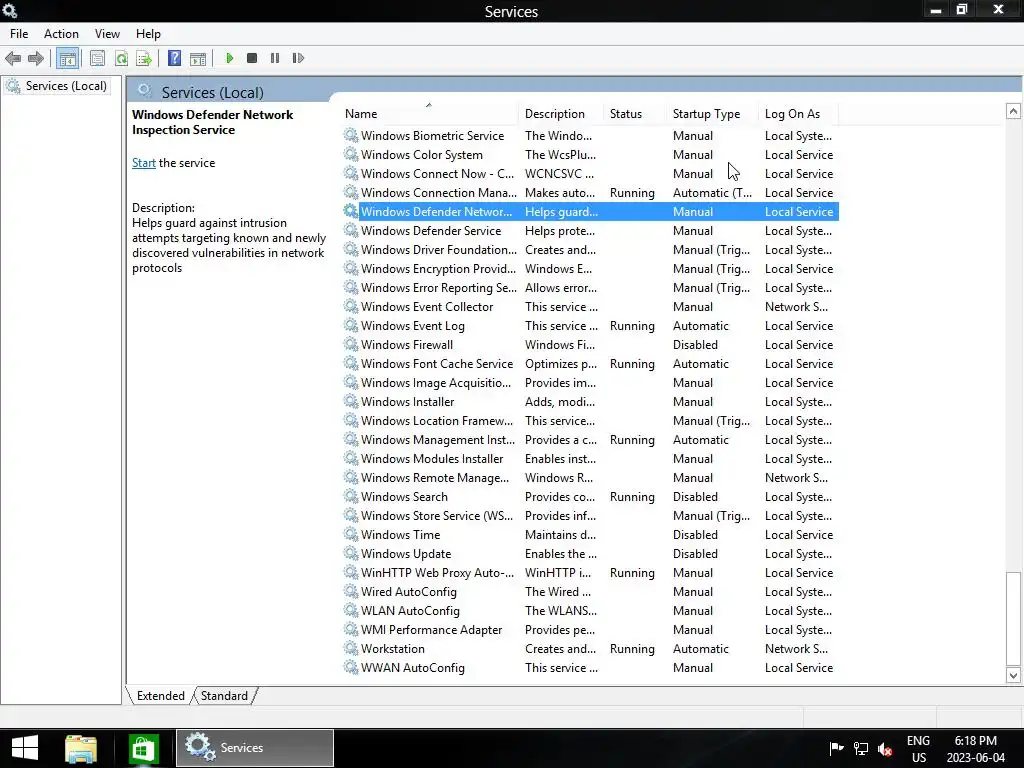Select Windows Error Reporting Service row
Screen dimensions: 1024x768
(590, 287)
